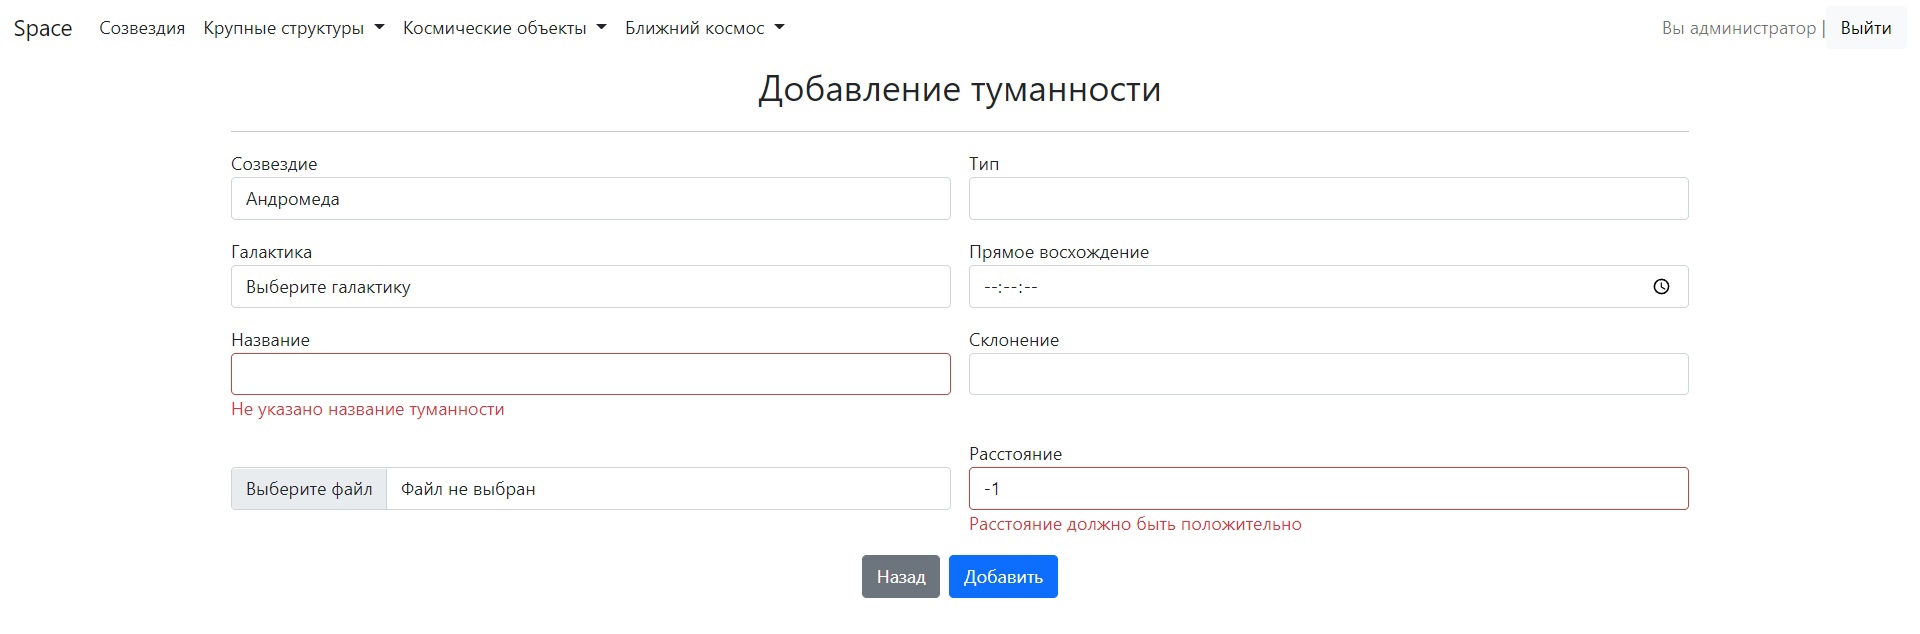Screen dimensions: 1920x634
Task: Submit form with Добавить button
Action: (x=1003, y=577)
